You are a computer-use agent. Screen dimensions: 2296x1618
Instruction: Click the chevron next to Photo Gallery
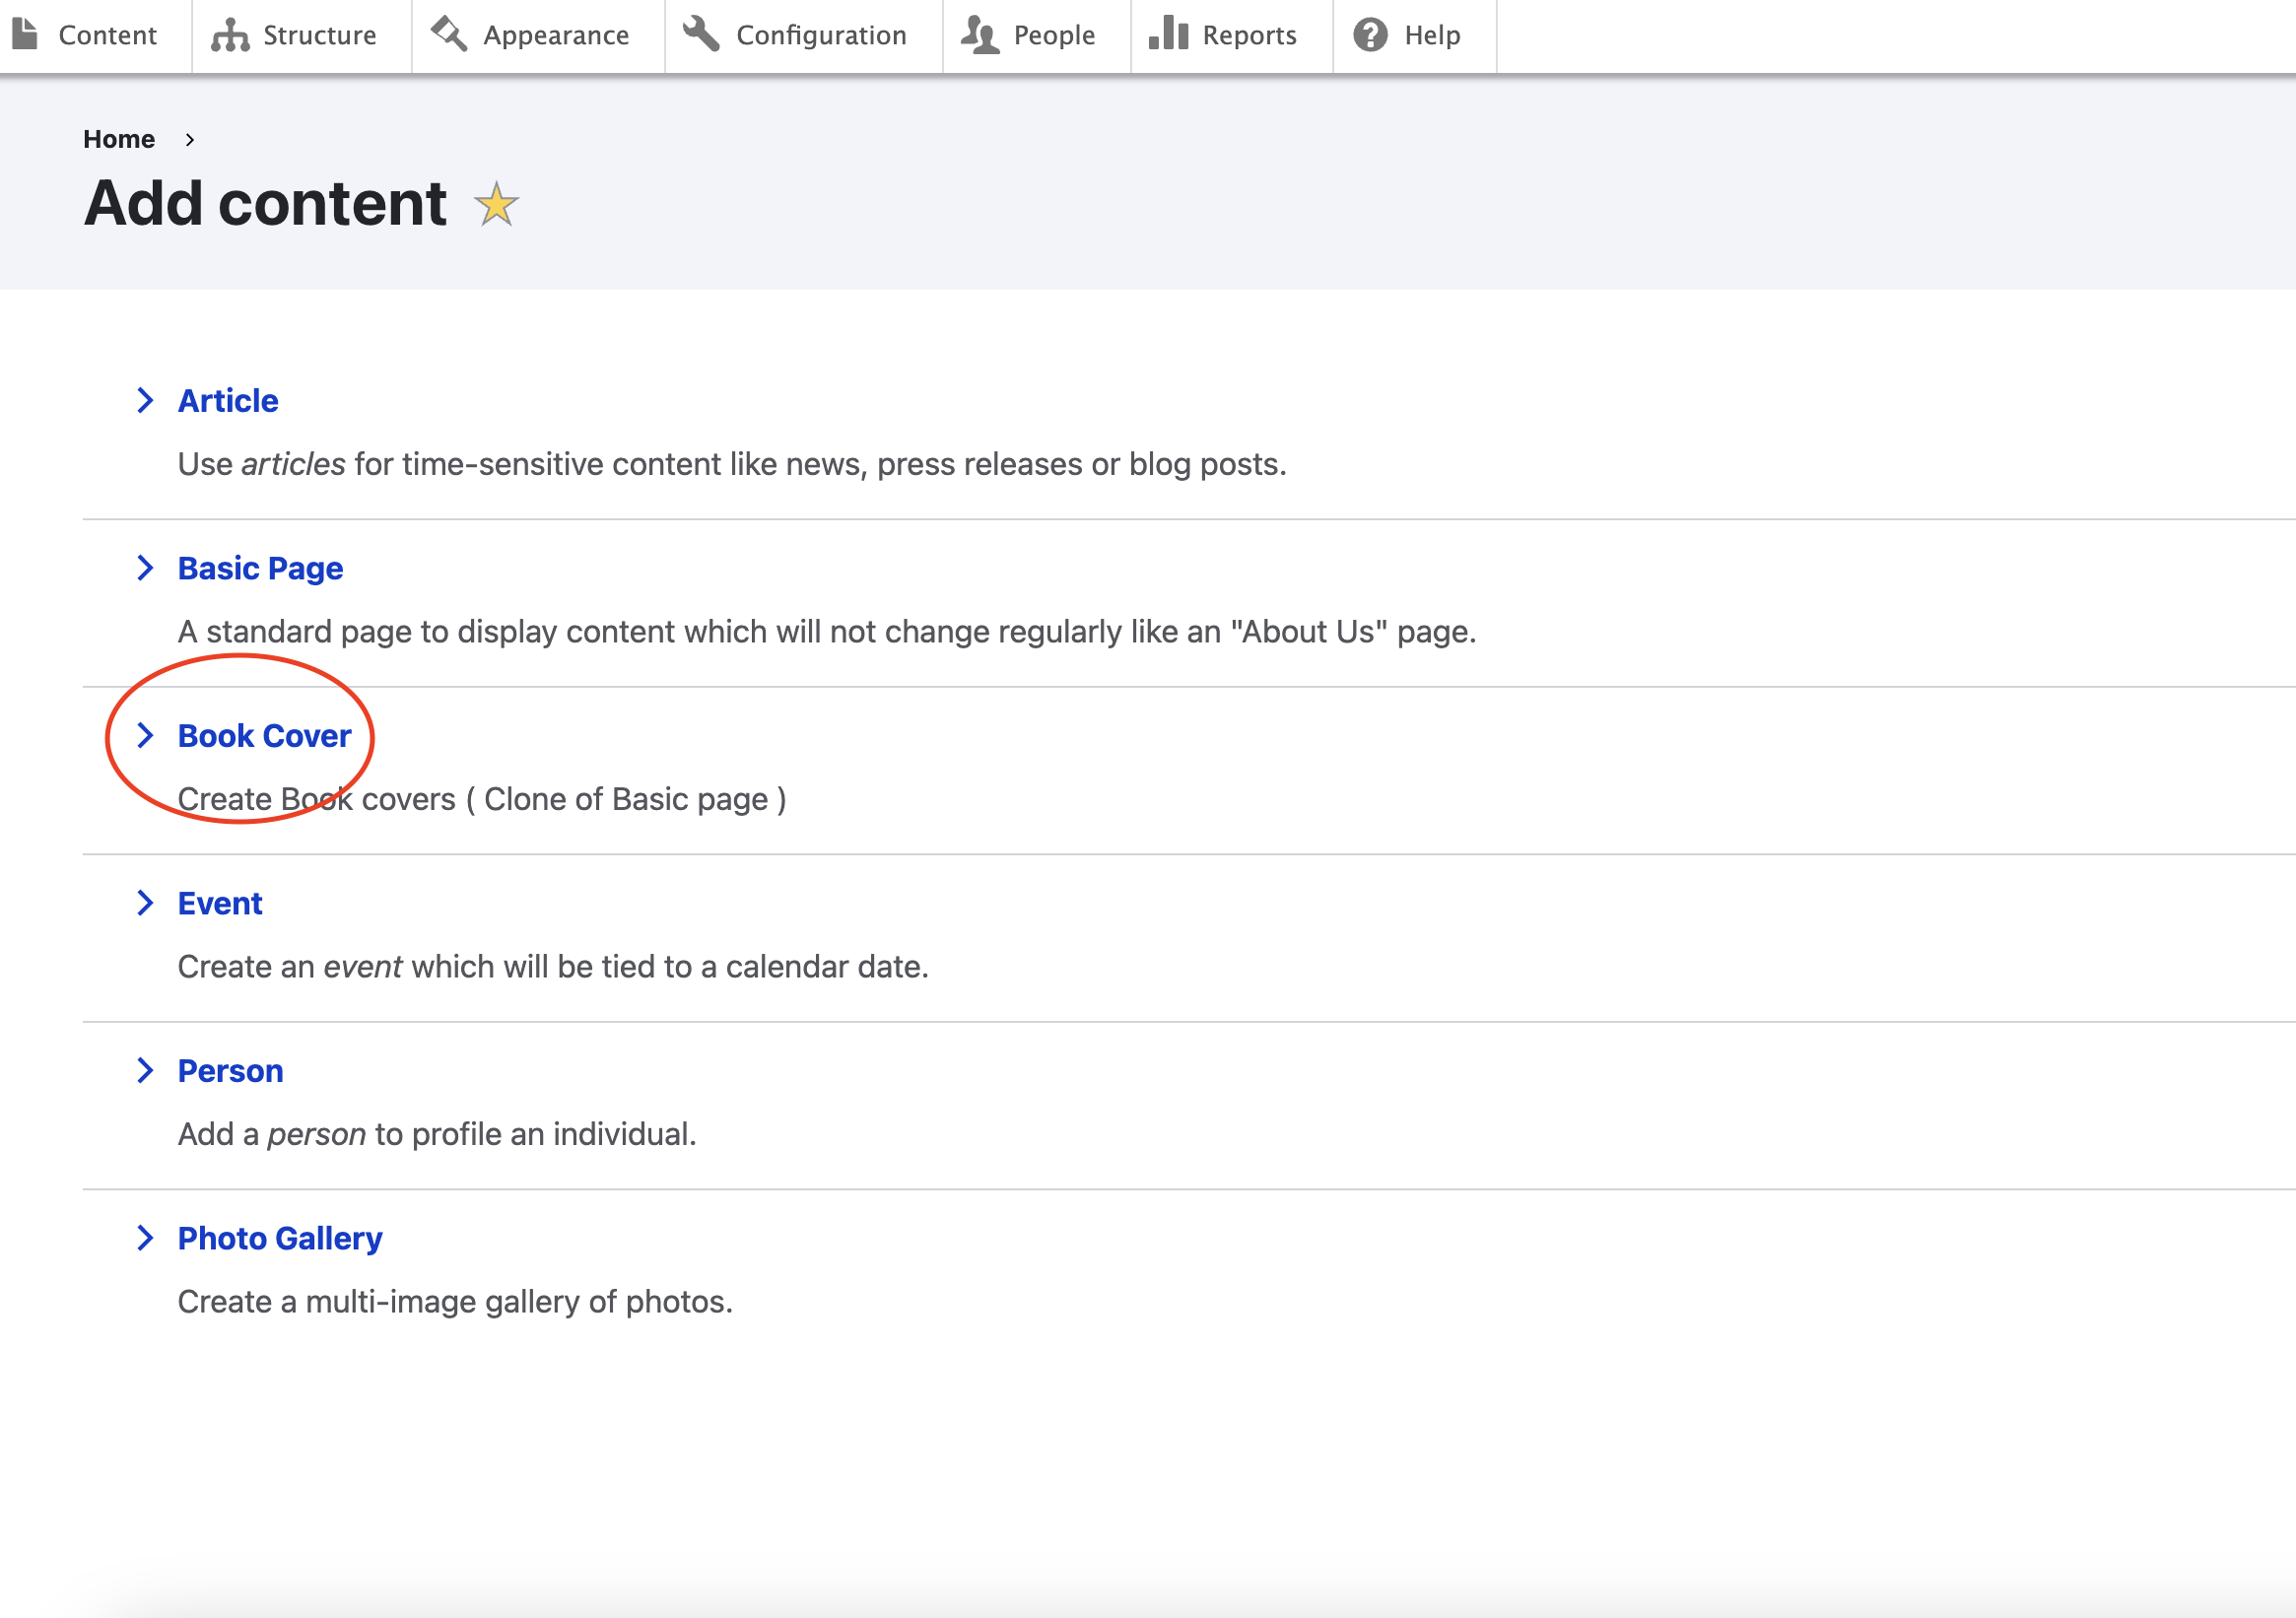[145, 1238]
